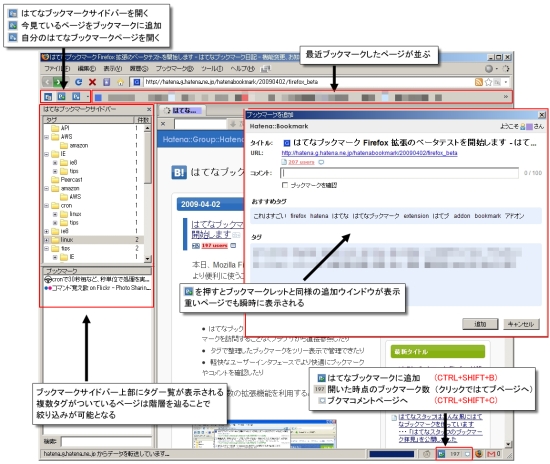Open the ツール menu
This screenshot has width=550, height=464.
coord(212,68)
